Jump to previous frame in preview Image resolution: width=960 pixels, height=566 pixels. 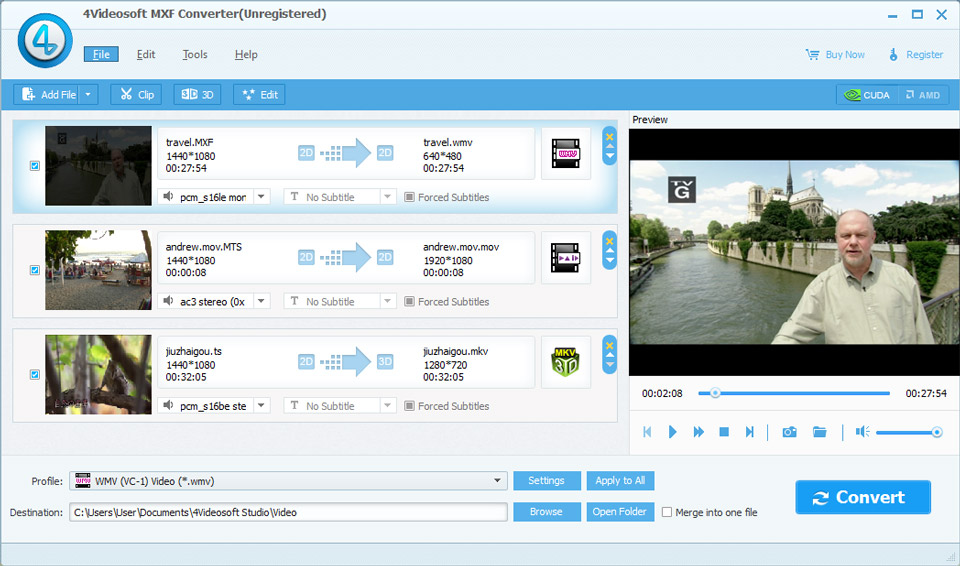click(x=647, y=432)
